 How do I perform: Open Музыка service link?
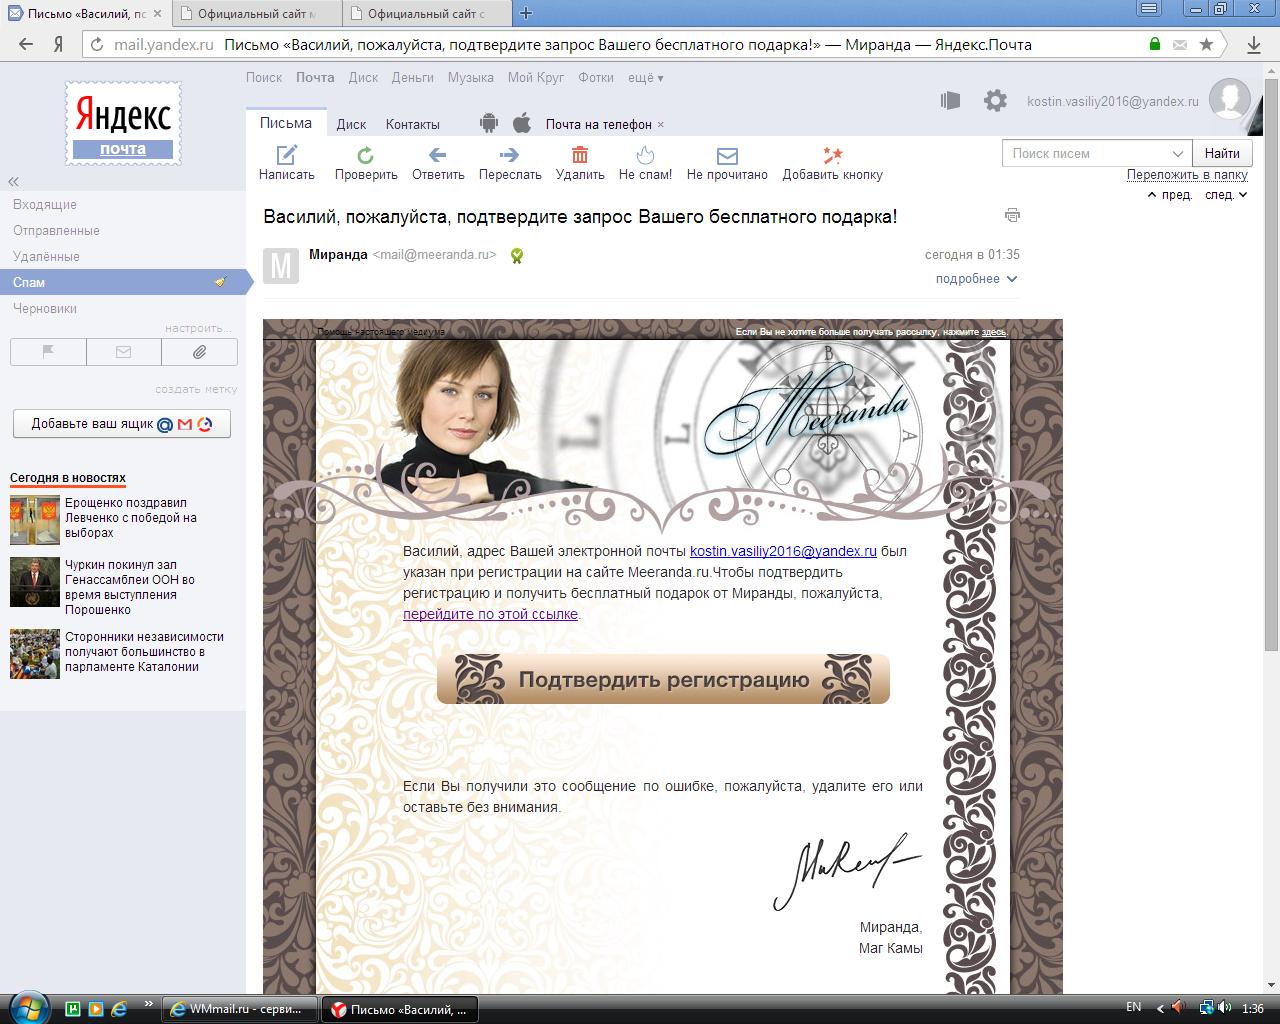coord(471,77)
